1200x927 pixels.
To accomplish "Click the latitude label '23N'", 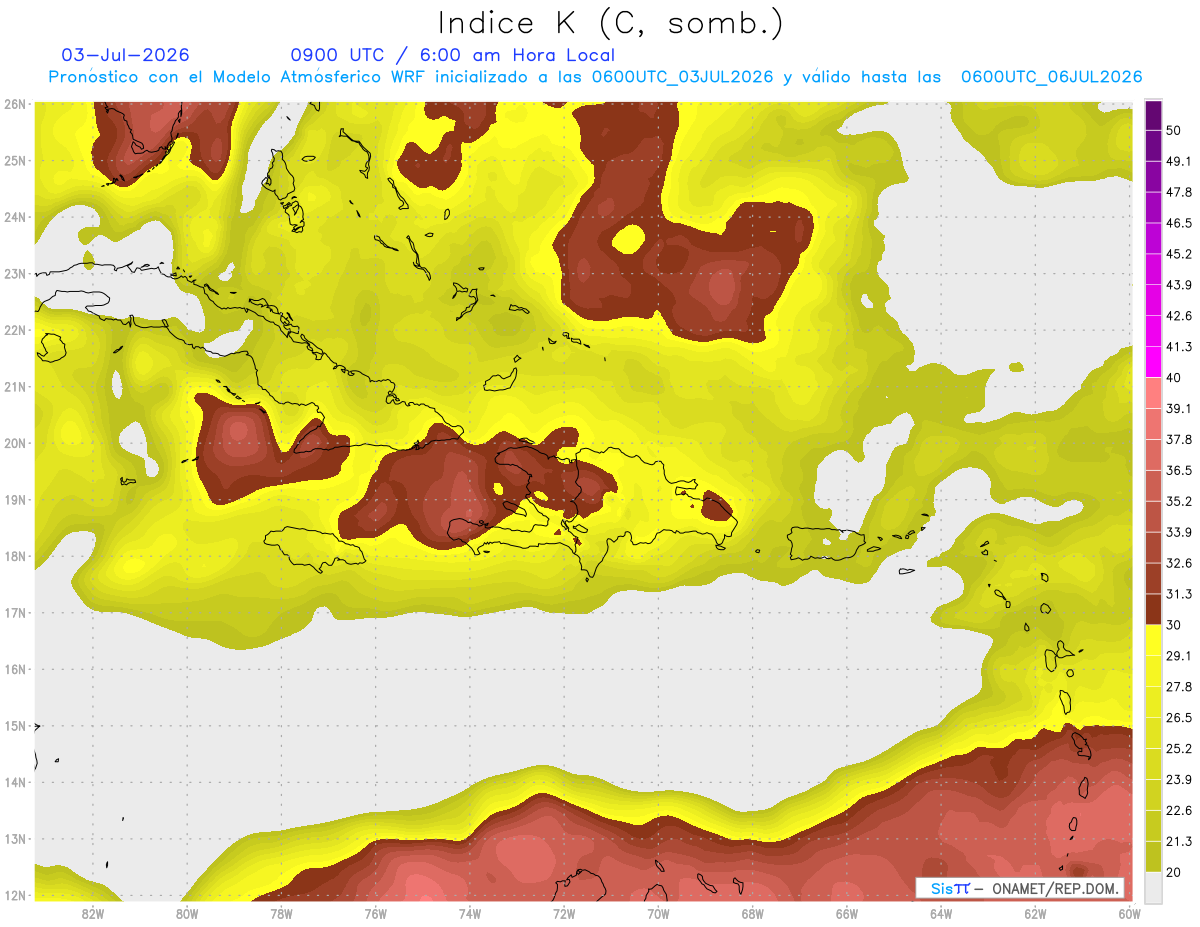I will click(x=14, y=273).
